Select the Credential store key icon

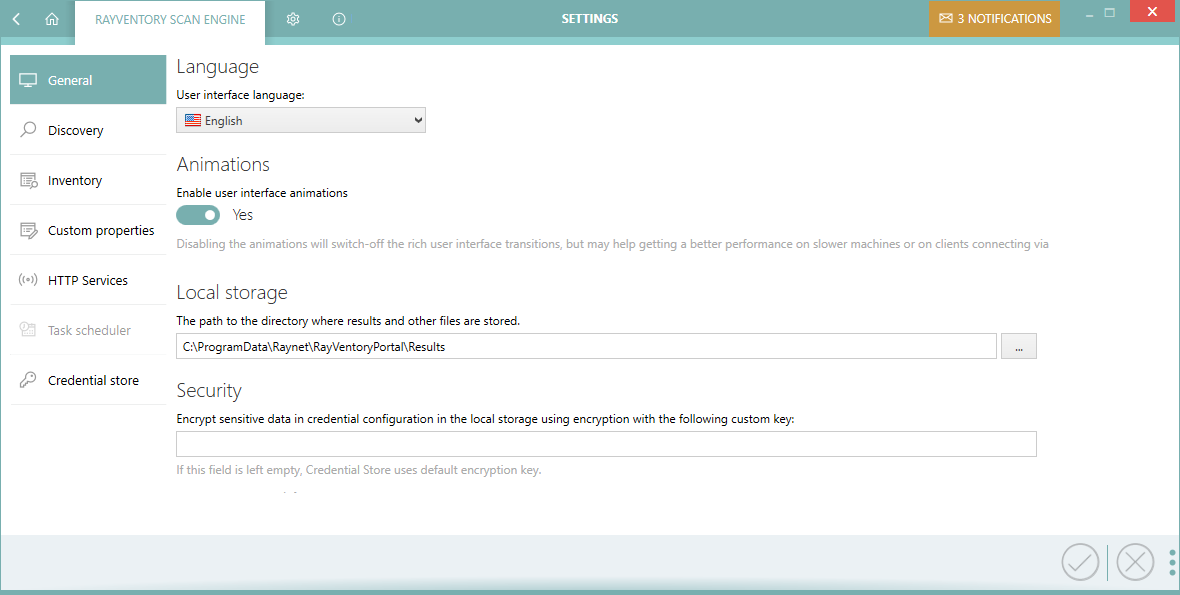[27, 380]
